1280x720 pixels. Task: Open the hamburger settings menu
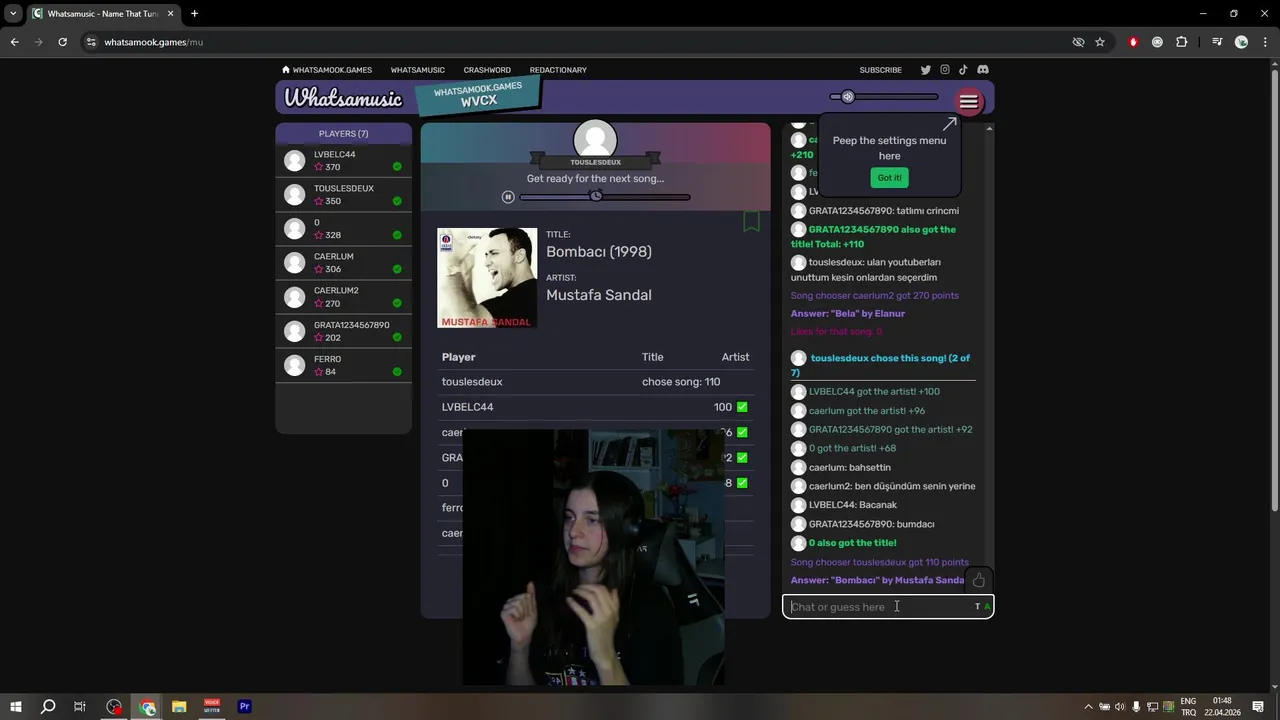968,102
